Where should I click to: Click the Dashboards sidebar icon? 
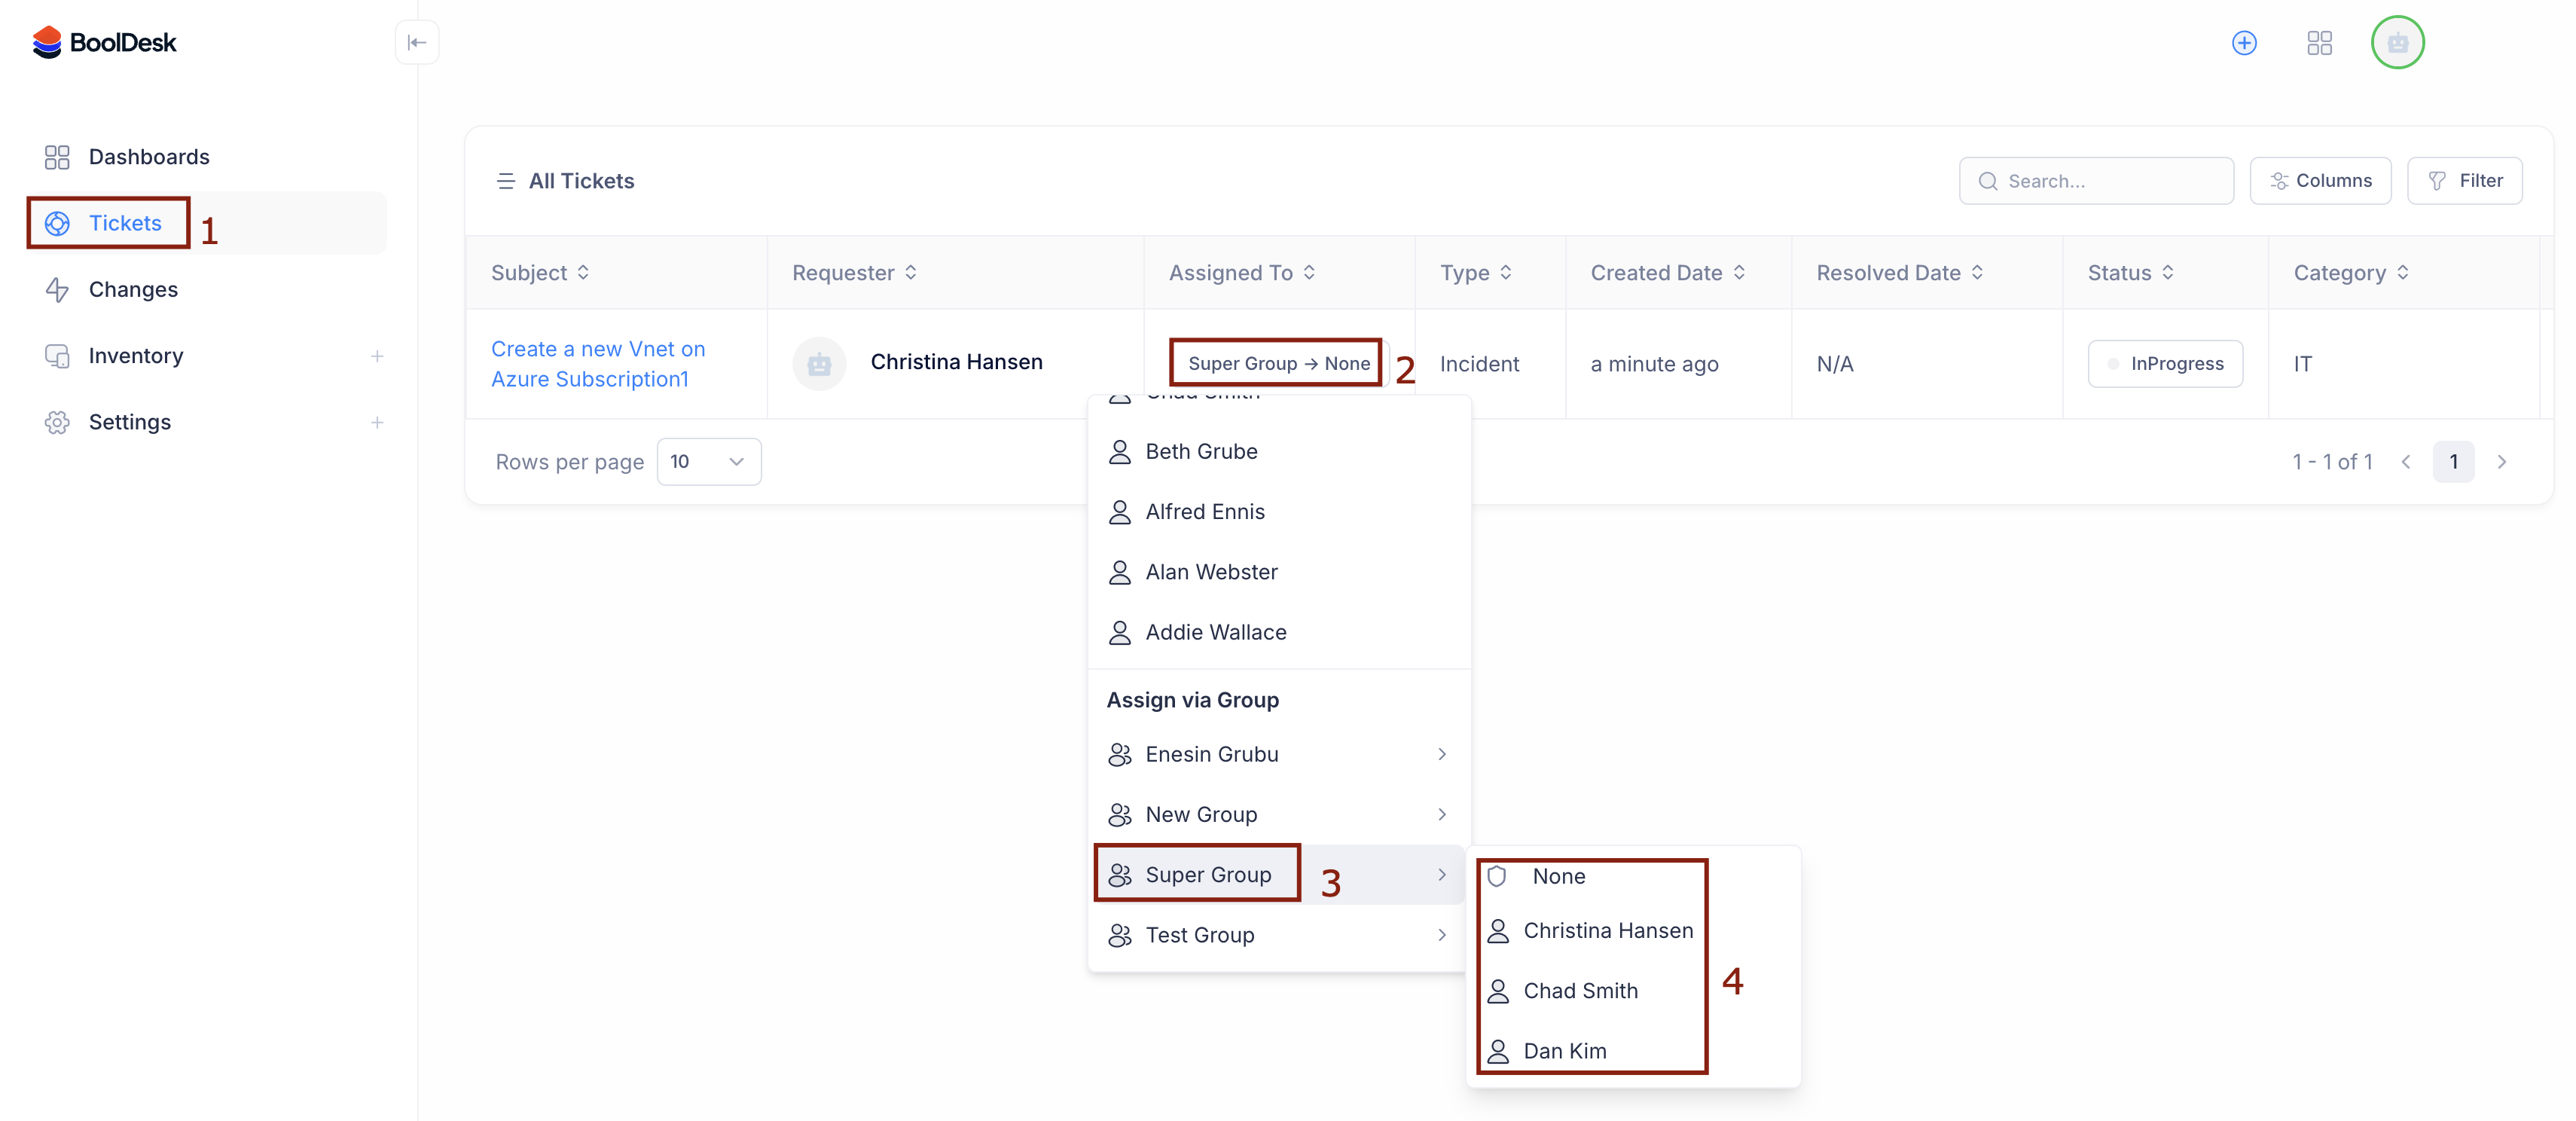[57, 157]
